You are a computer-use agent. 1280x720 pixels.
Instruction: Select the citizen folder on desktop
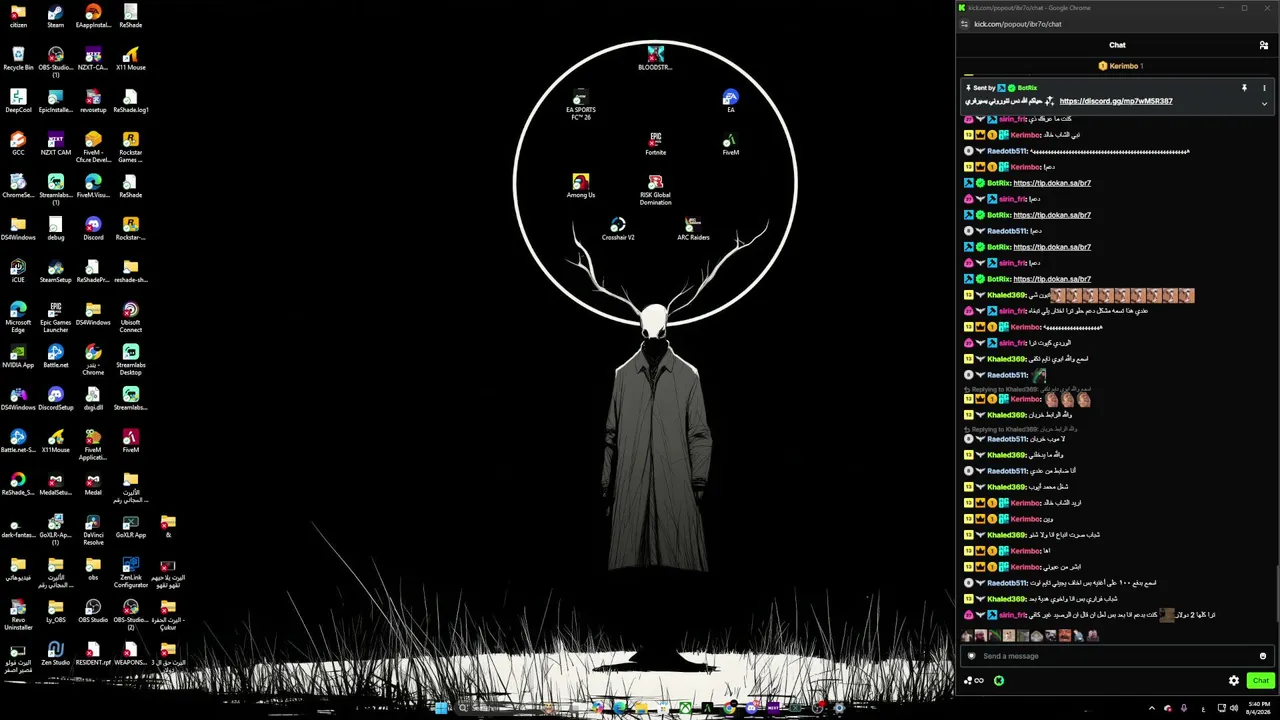click(18, 16)
